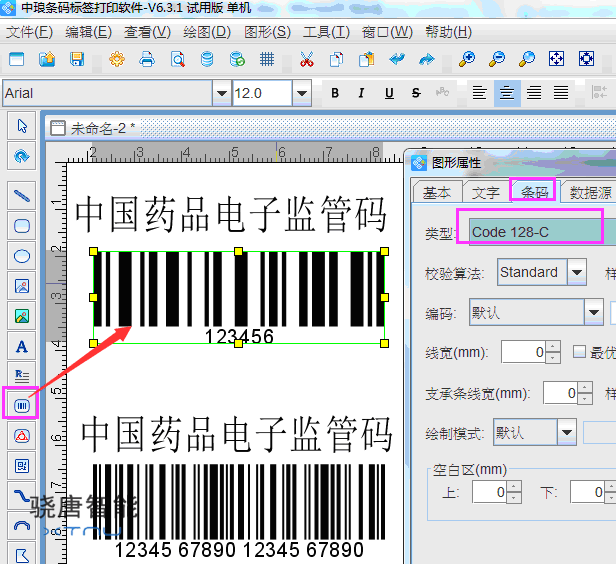Select the ellipse drawing tool

pyautogui.click(x=22, y=256)
